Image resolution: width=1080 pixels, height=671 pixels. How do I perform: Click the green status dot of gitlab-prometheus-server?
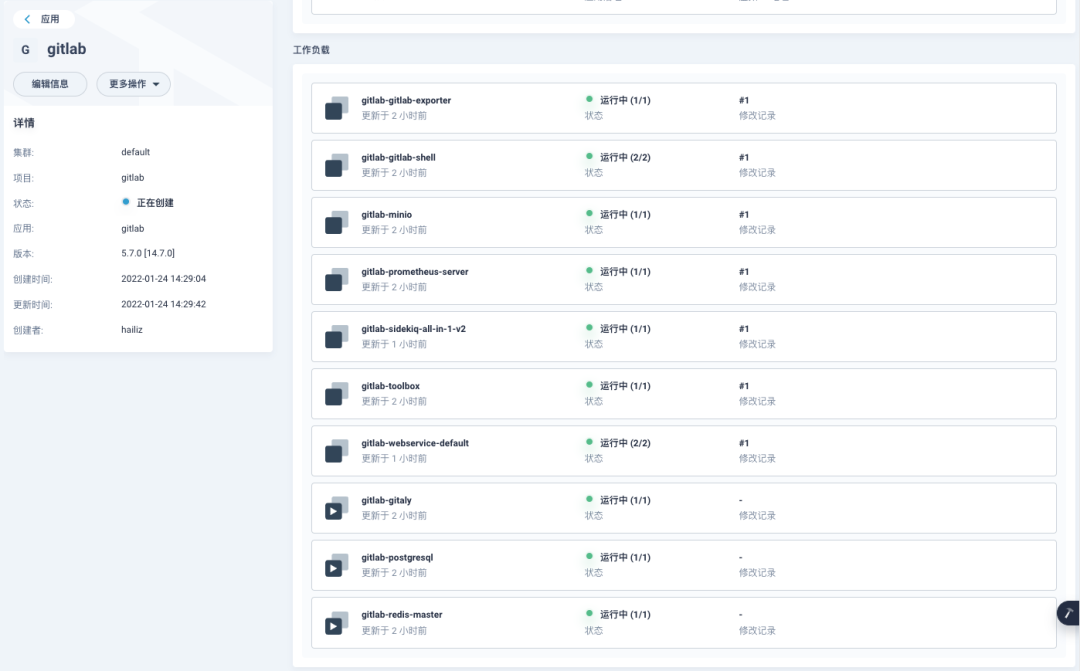(589, 271)
